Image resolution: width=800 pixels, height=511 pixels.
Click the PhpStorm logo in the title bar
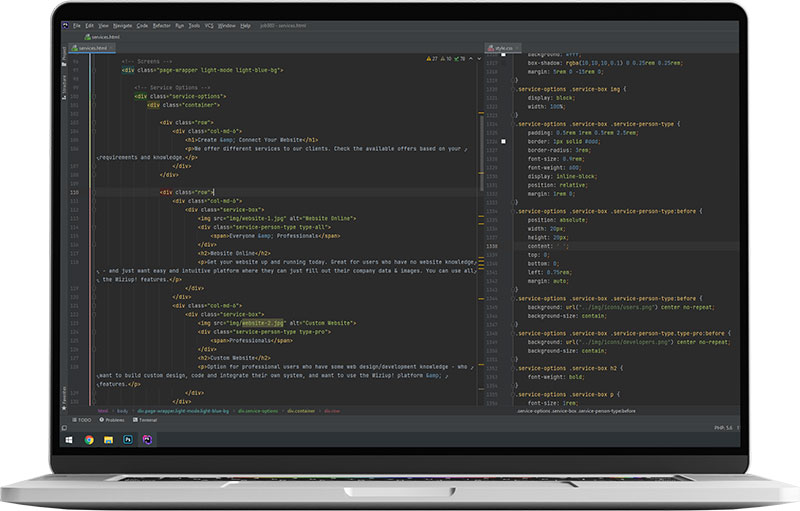click(x=66, y=24)
